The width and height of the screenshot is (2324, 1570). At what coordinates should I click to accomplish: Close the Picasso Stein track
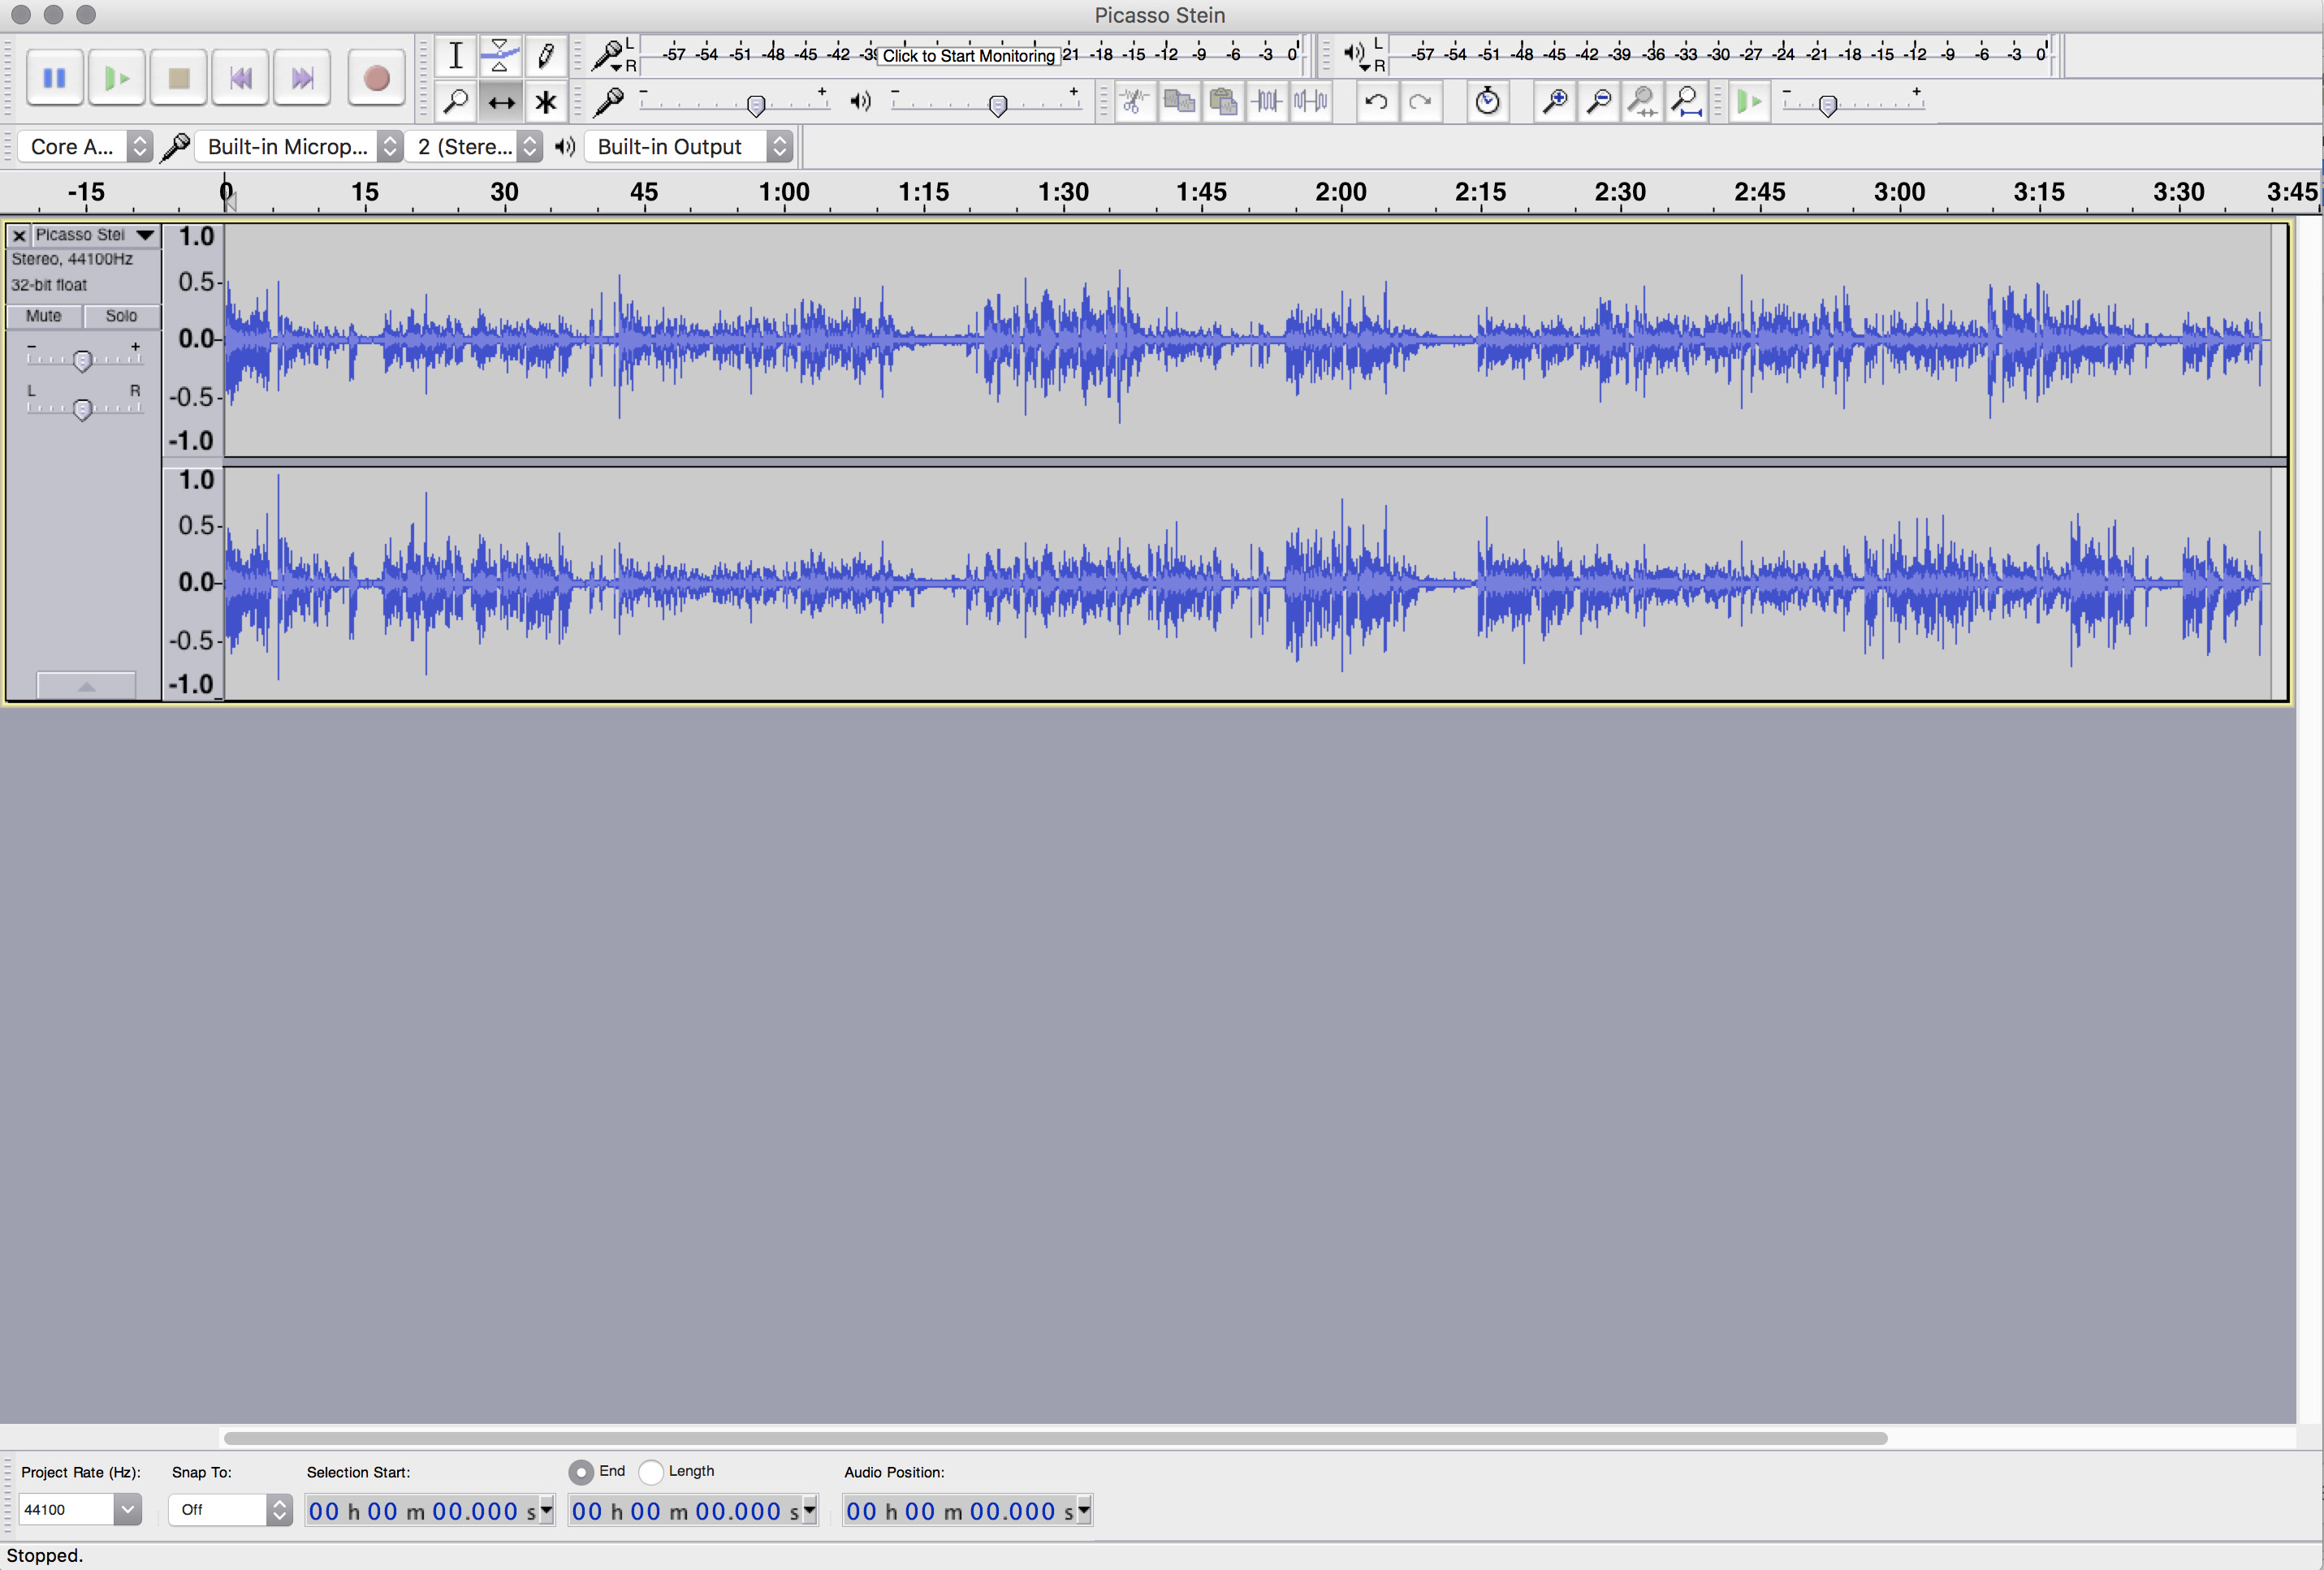[19, 235]
